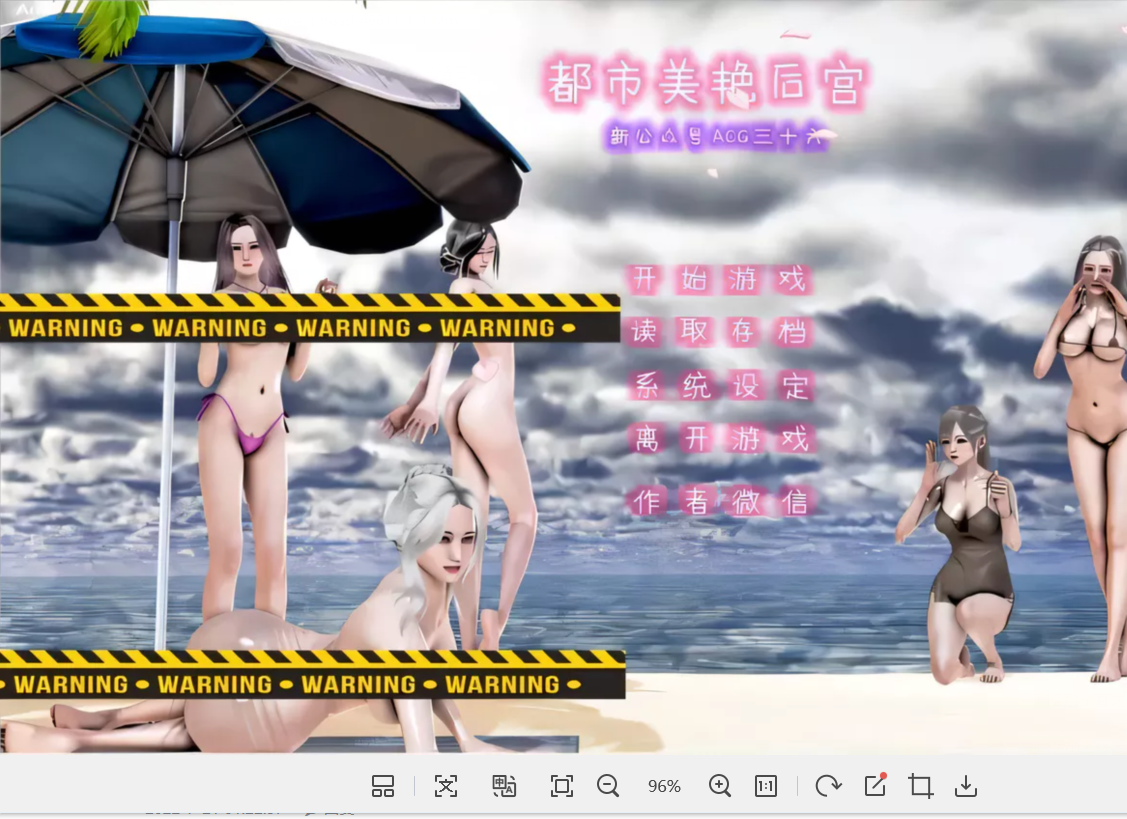This screenshot has width=1127, height=819.
Task: Click 开始游戏 to start the game
Action: coord(722,280)
